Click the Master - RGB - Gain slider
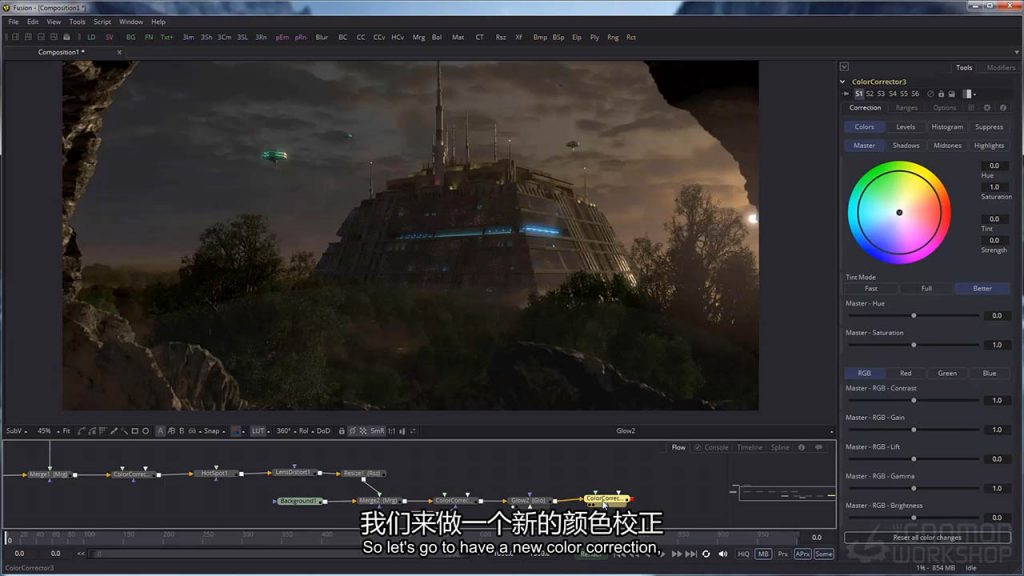Screen dimensions: 1024x576 pos(914,430)
